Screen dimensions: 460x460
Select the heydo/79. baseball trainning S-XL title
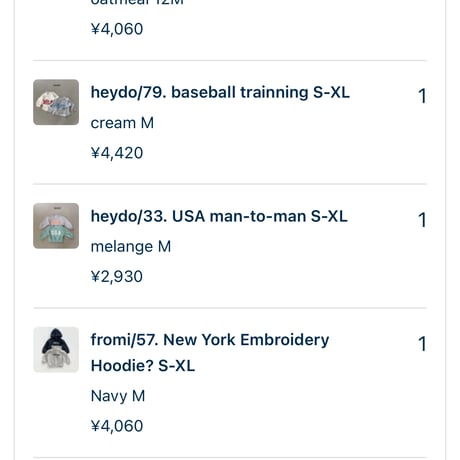(x=220, y=92)
